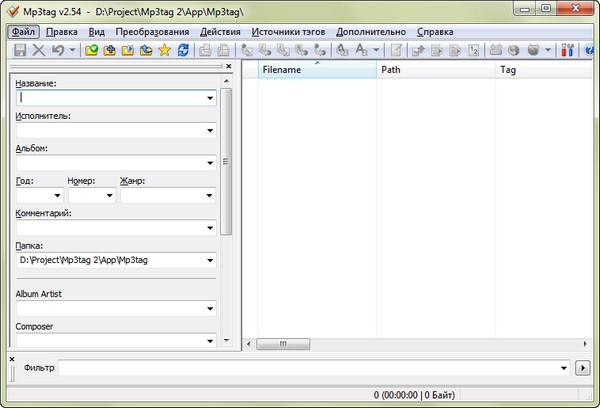600x408 pixels.
Task: Open the Вид menu
Action: 96,32
